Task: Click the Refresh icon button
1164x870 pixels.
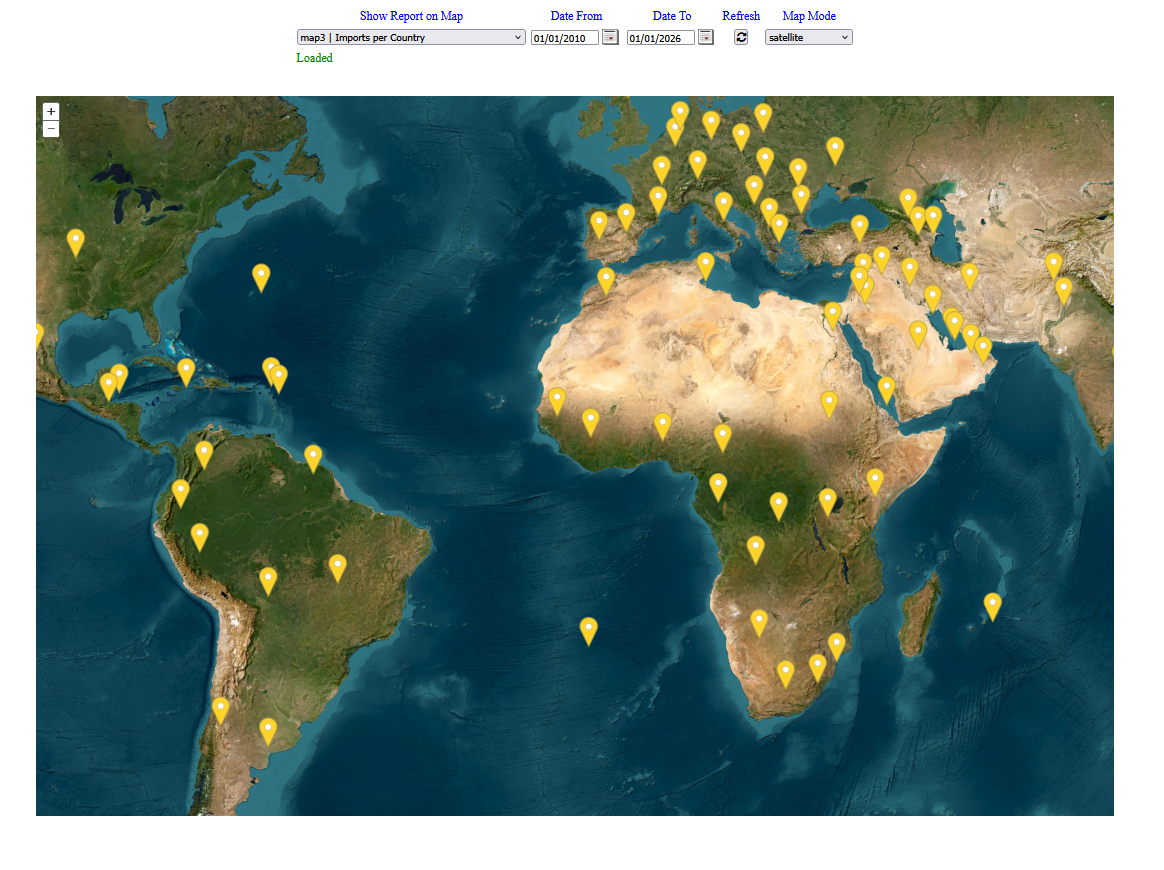Action: pyautogui.click(x=741, y=37)
